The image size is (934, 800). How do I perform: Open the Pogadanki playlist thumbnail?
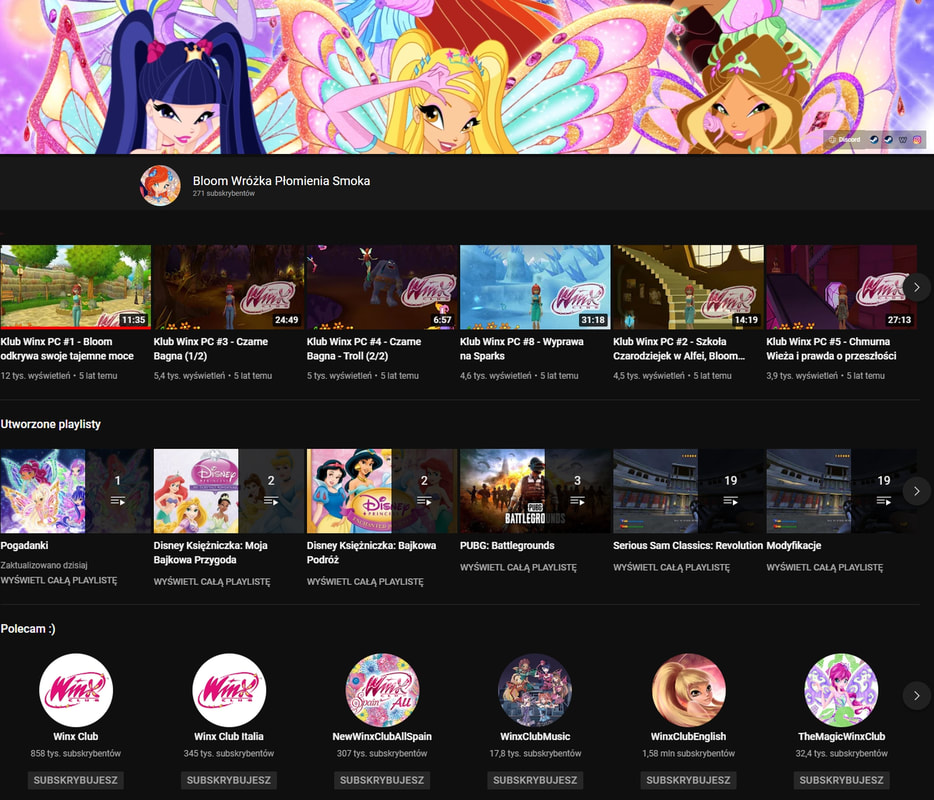point(76,491)
